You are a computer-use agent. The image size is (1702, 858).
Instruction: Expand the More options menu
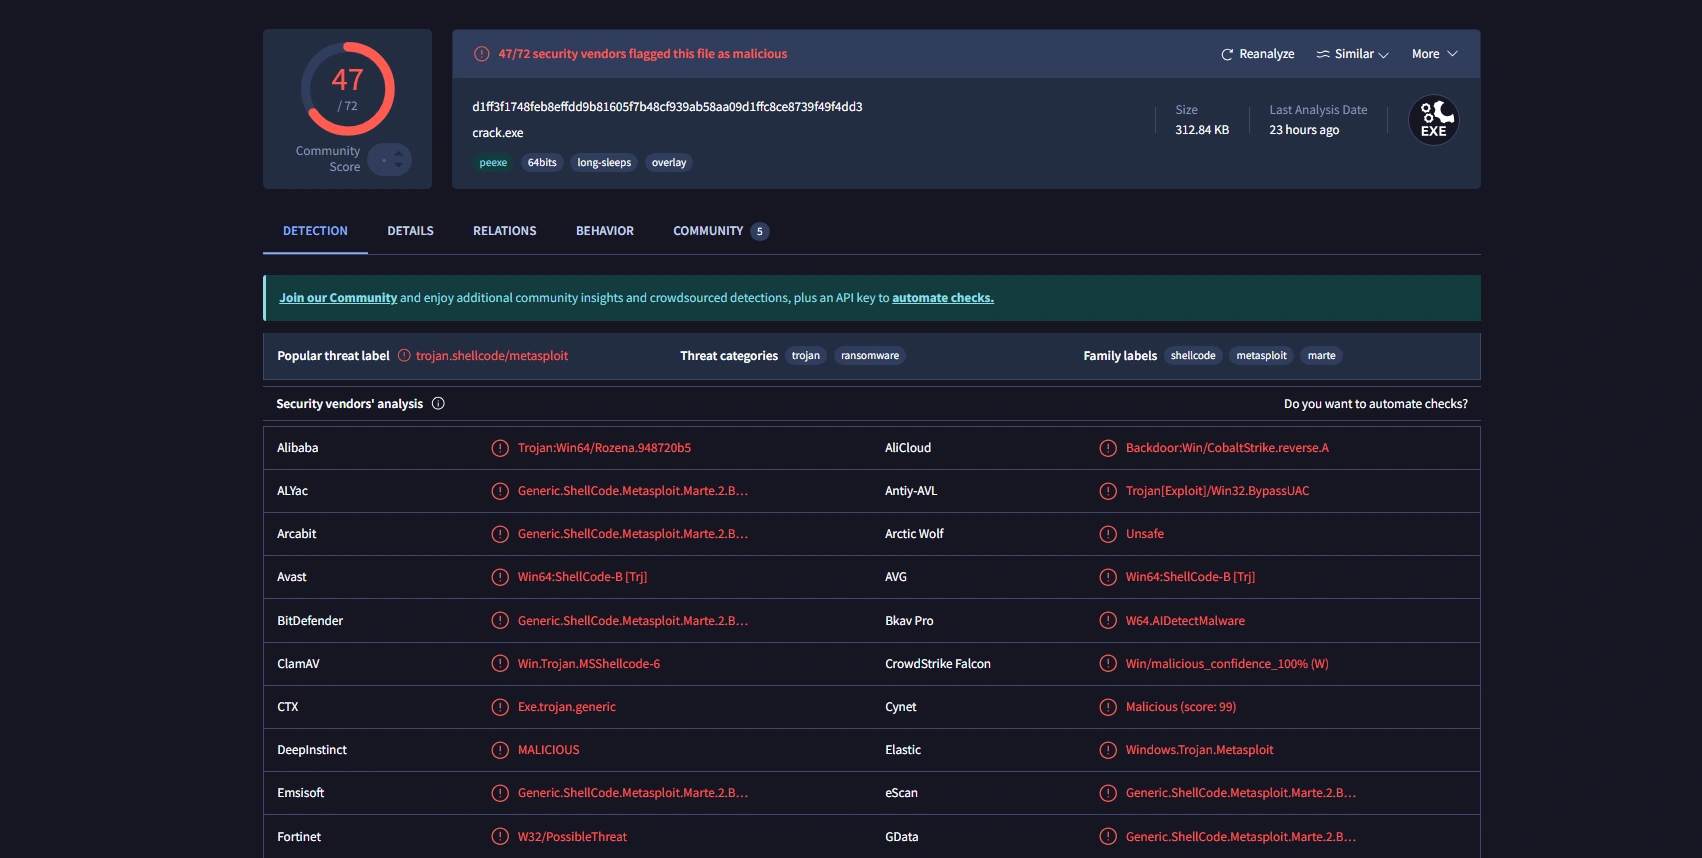[x=1434, y=55]
